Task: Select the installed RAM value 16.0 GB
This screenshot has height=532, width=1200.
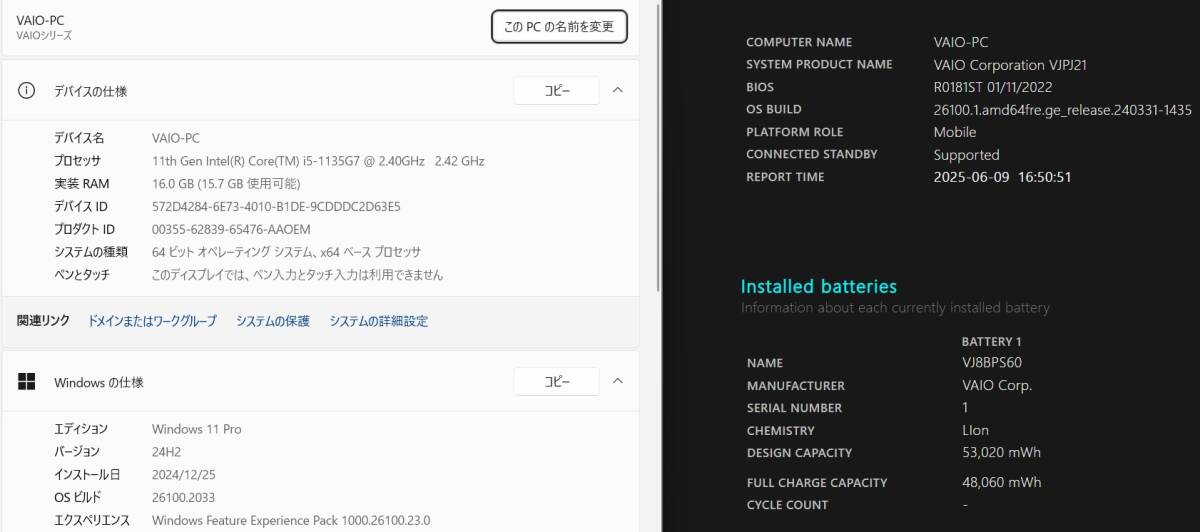Action: [x=226, y=184]
